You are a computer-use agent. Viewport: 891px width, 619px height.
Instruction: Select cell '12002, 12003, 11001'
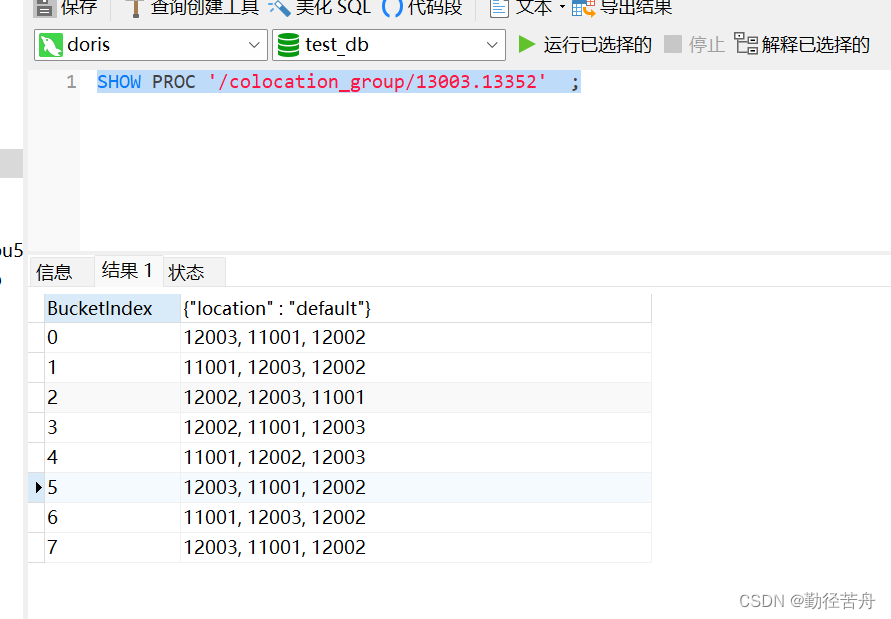pos(416,398)
